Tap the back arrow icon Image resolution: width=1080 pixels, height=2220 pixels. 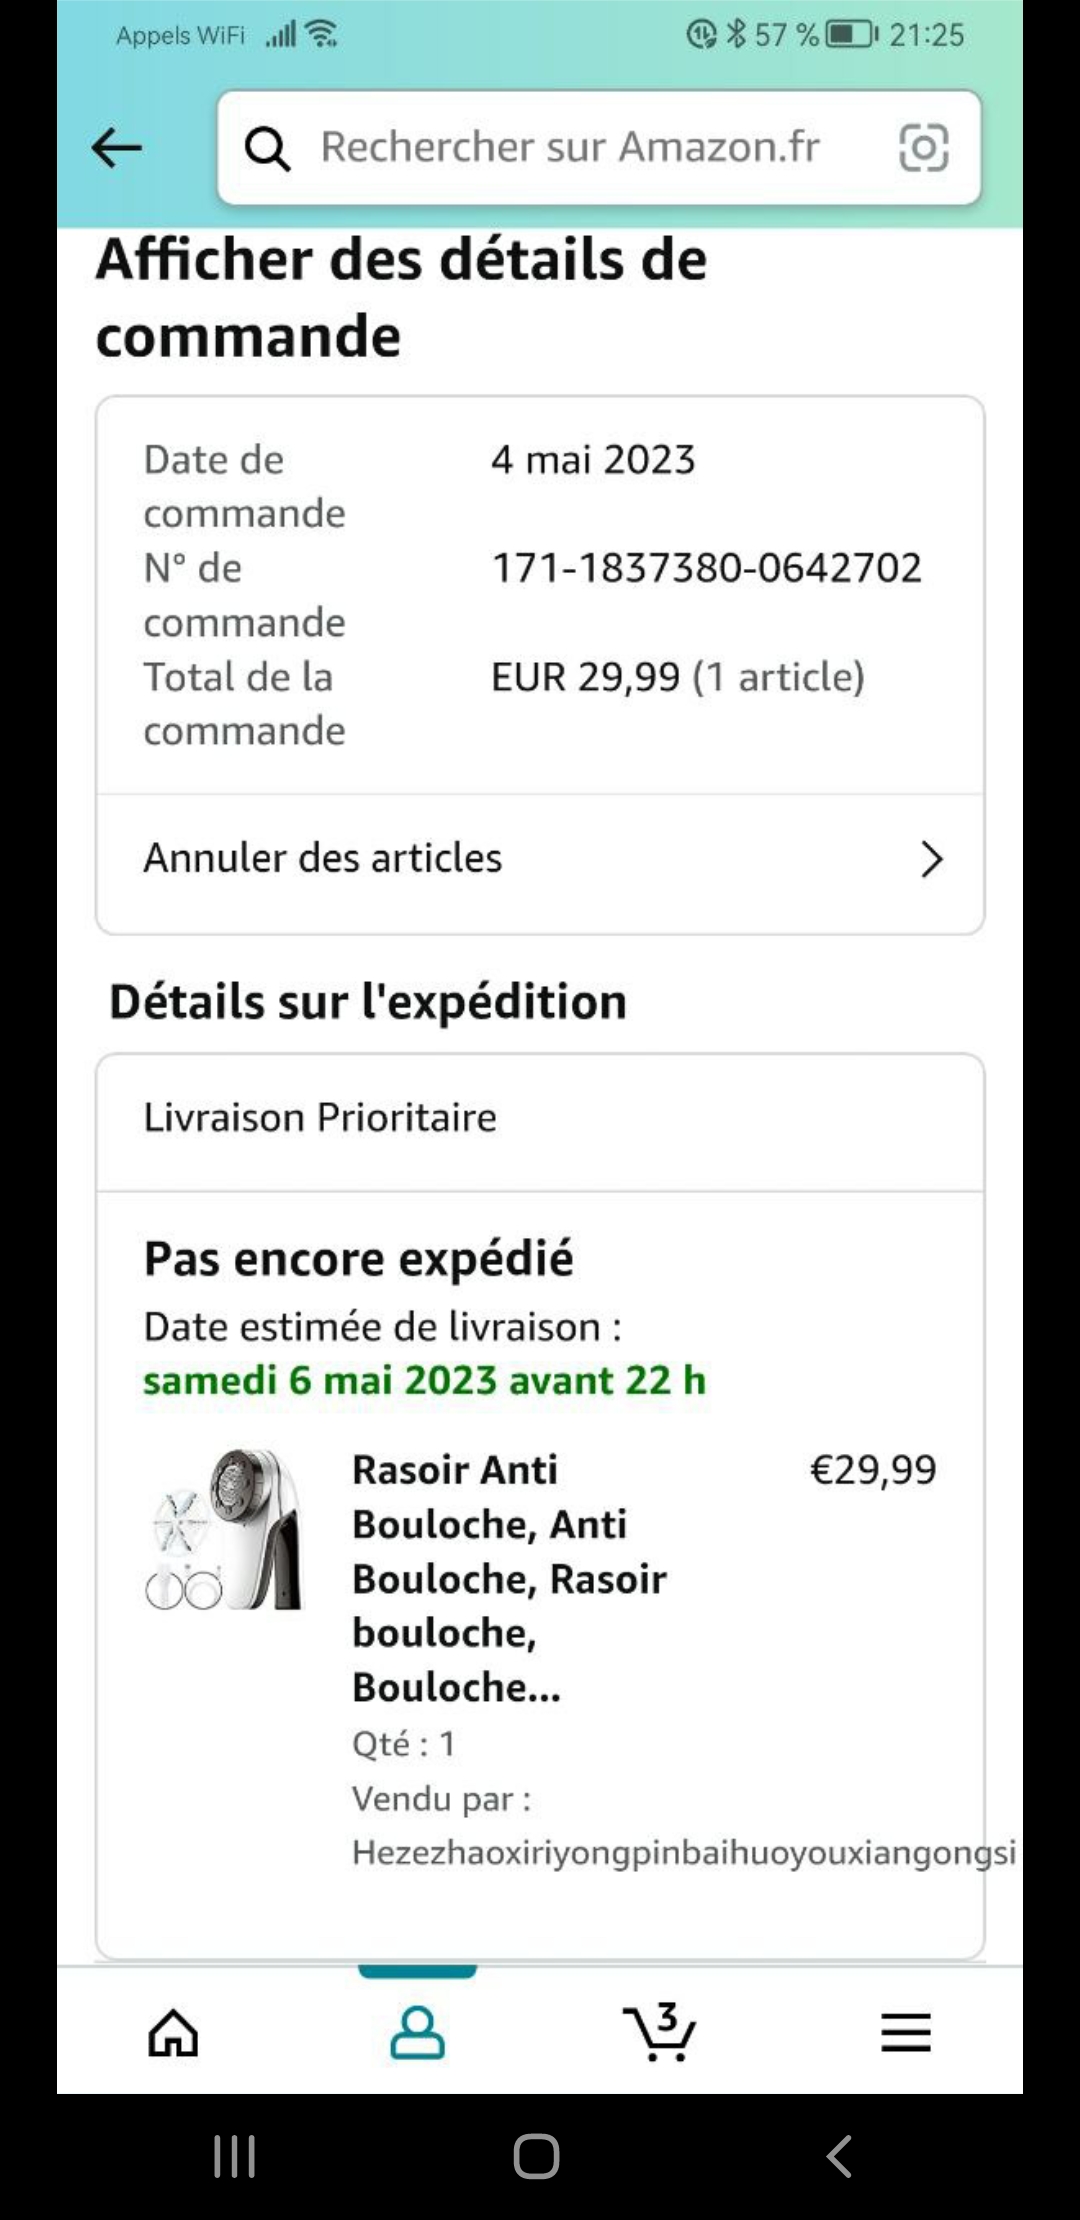(x=116, y=148)
